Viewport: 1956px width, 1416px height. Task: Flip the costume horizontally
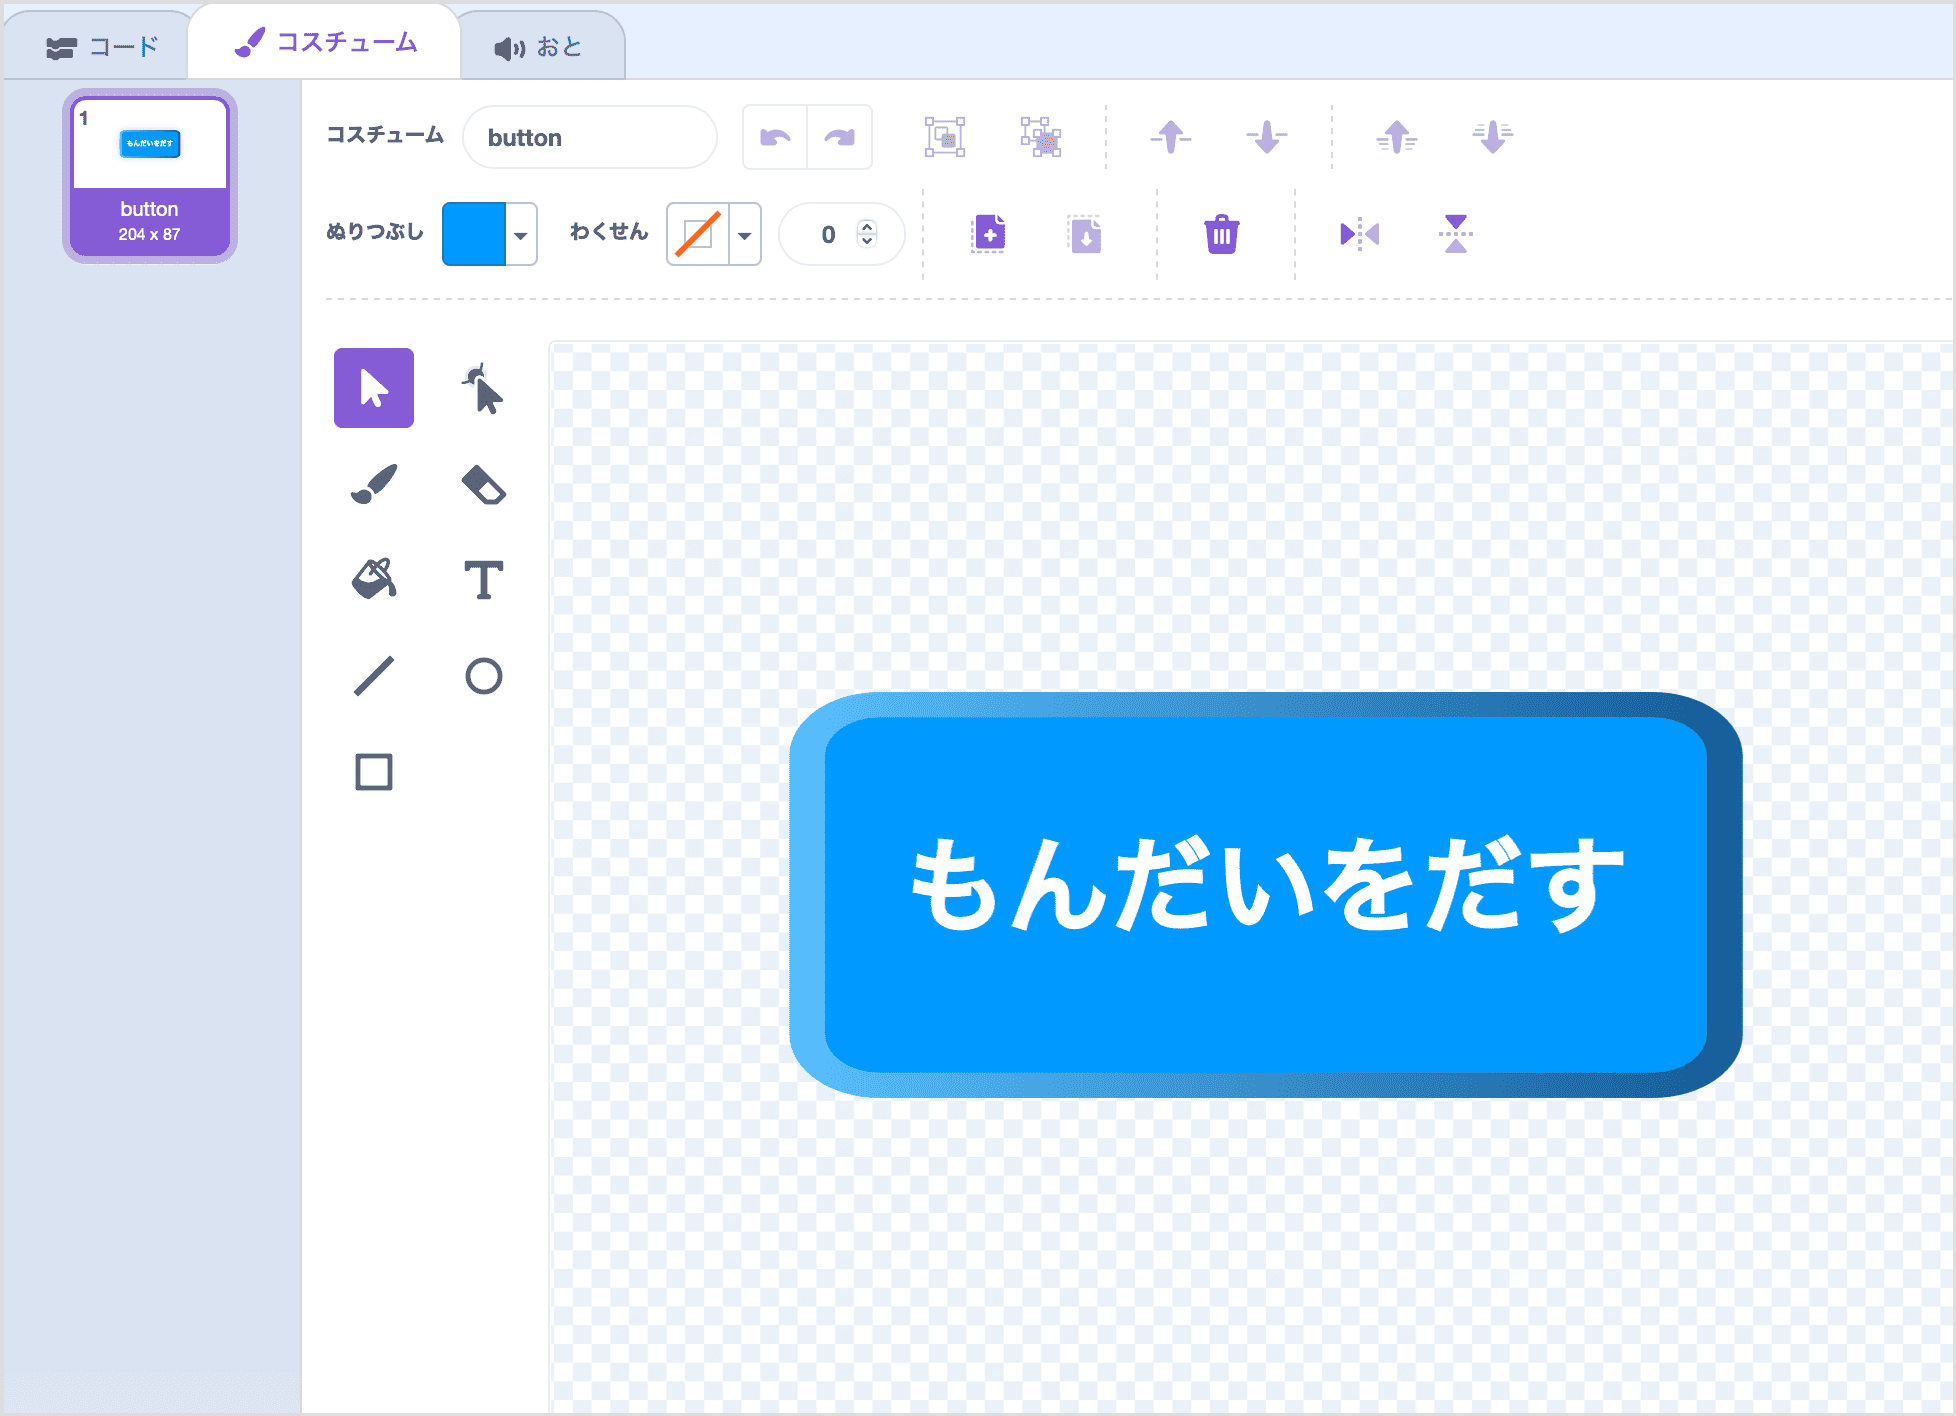coord(1358,233)
